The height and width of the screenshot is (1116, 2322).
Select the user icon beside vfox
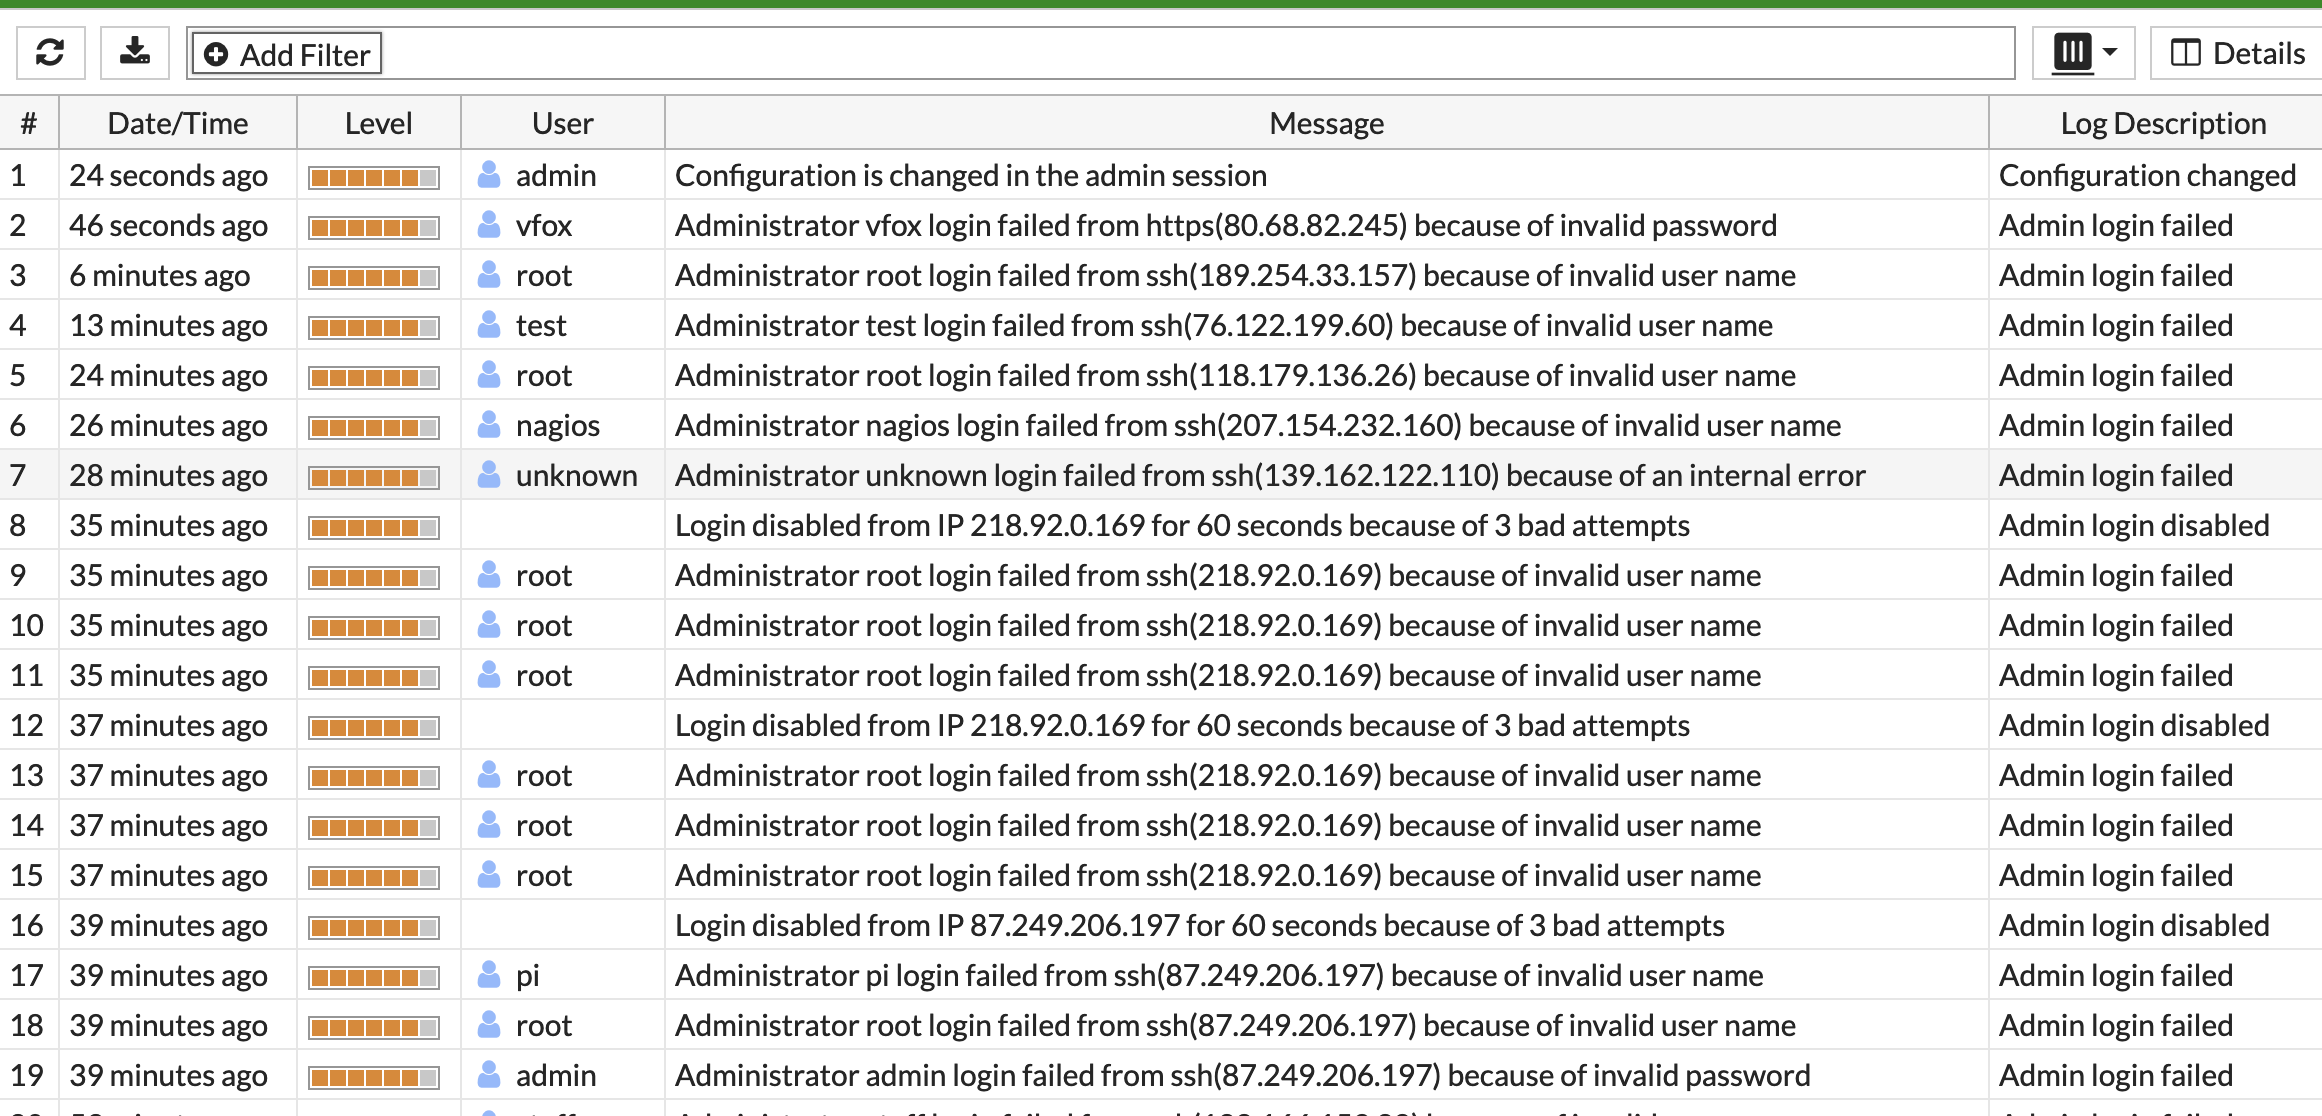pos(489,225)
